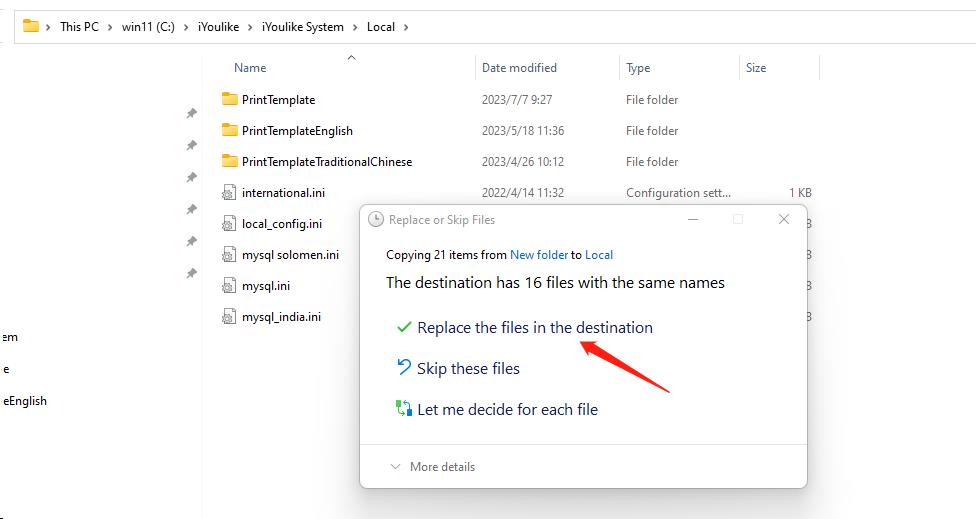Choose Skip these files option
Image resolution: width=976 pixels, height=519 pixels.
pyautogui.click(x=468, y=368)
